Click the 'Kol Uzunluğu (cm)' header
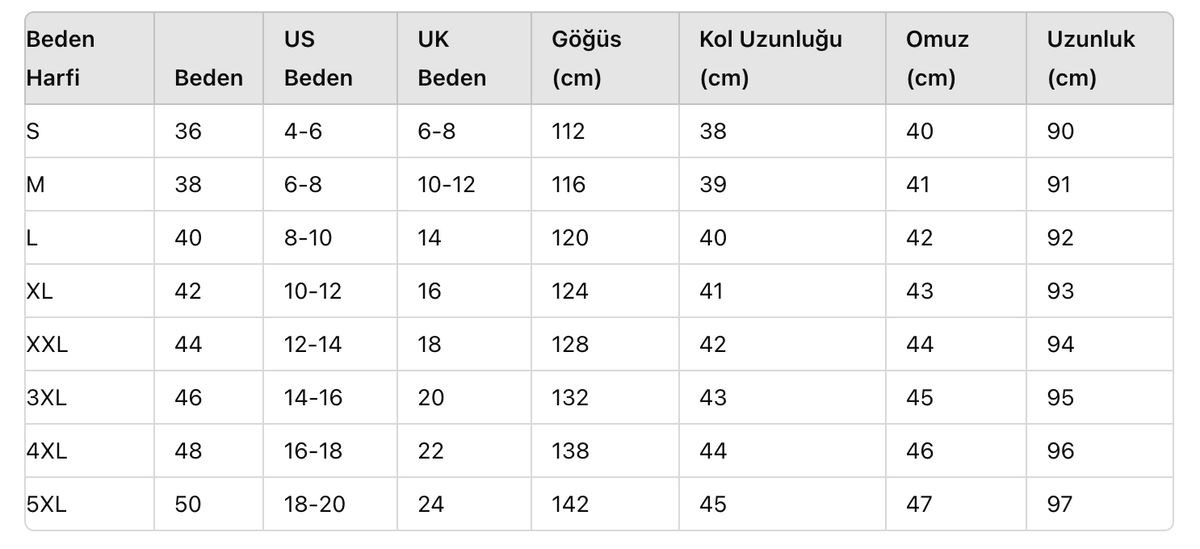The width and height of the screenshot is (1200, 549). coord(770,59)
